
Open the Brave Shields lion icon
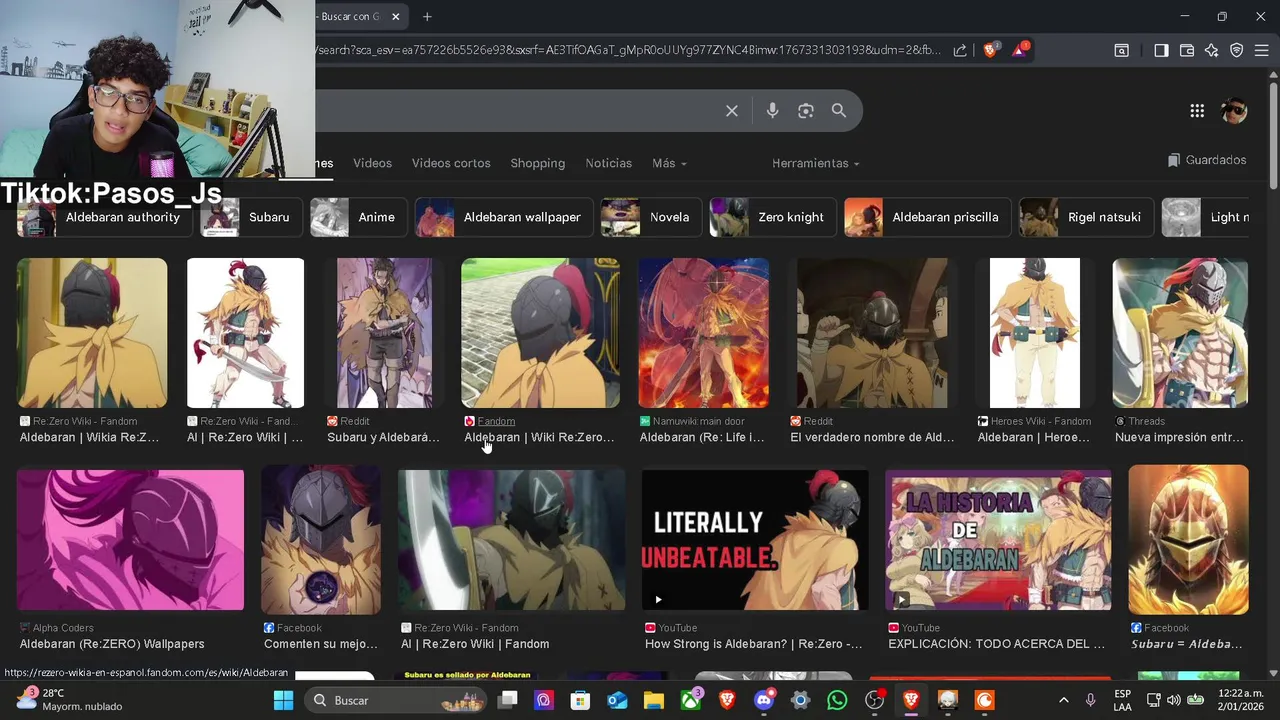pyautogui.click(x=991, y=49)
